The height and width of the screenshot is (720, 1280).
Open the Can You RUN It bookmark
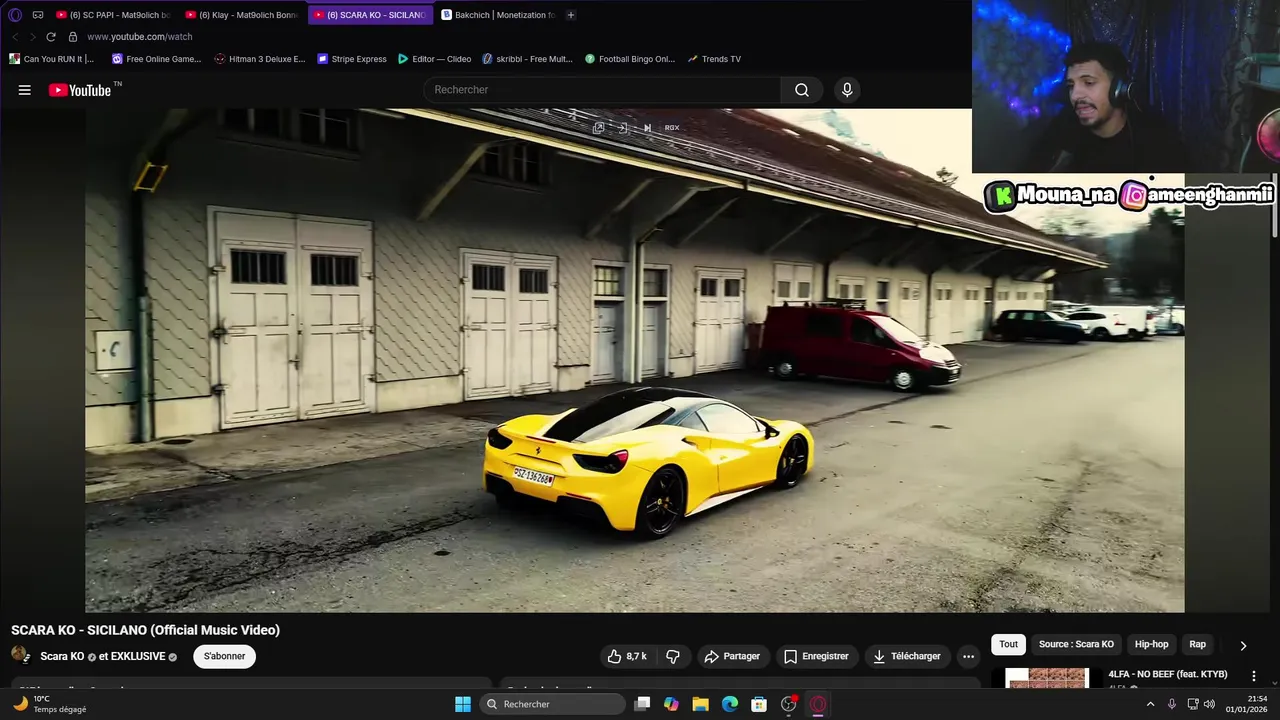click(52, 59)
